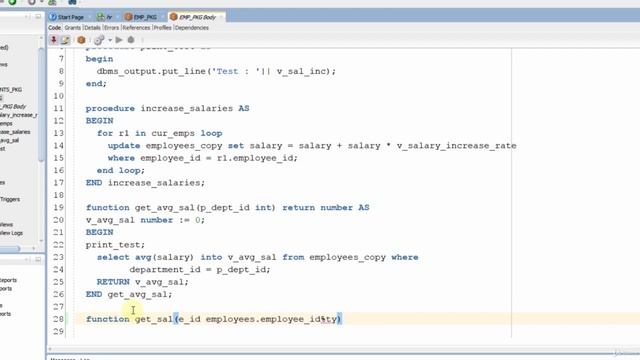Click the 'print_test;' call on line 22
This screenshot has height=360, width=640.
point(115,245)
